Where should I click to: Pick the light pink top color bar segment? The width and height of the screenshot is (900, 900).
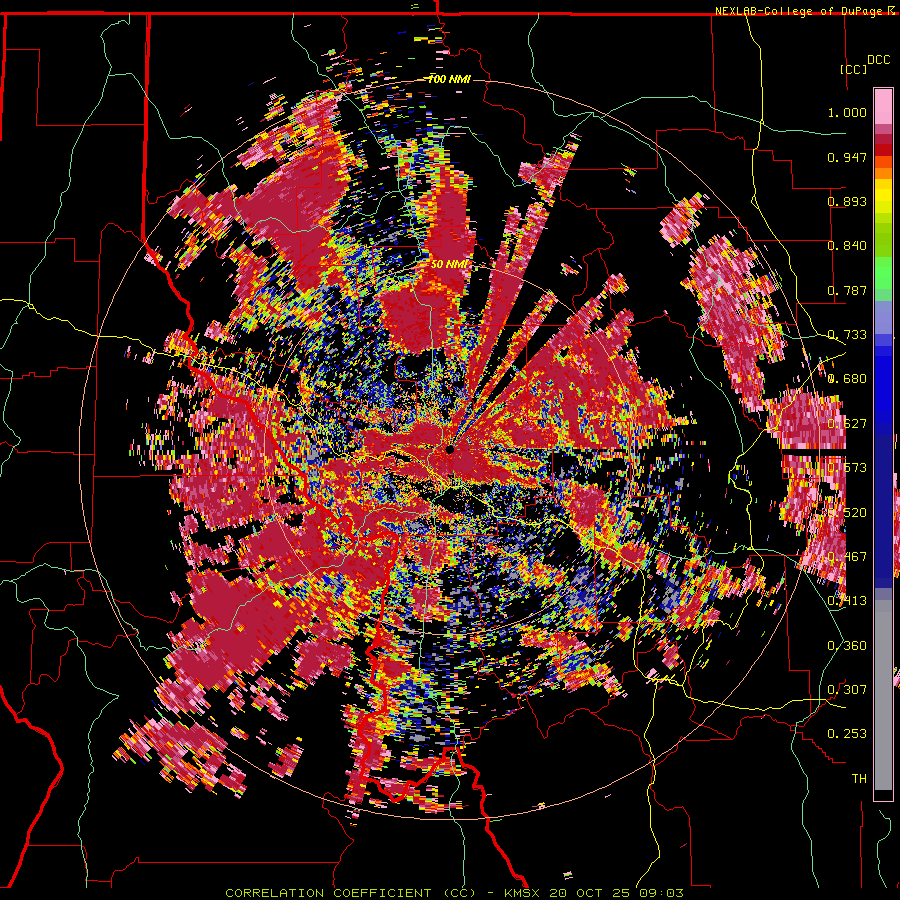click(x=883, y=106)
